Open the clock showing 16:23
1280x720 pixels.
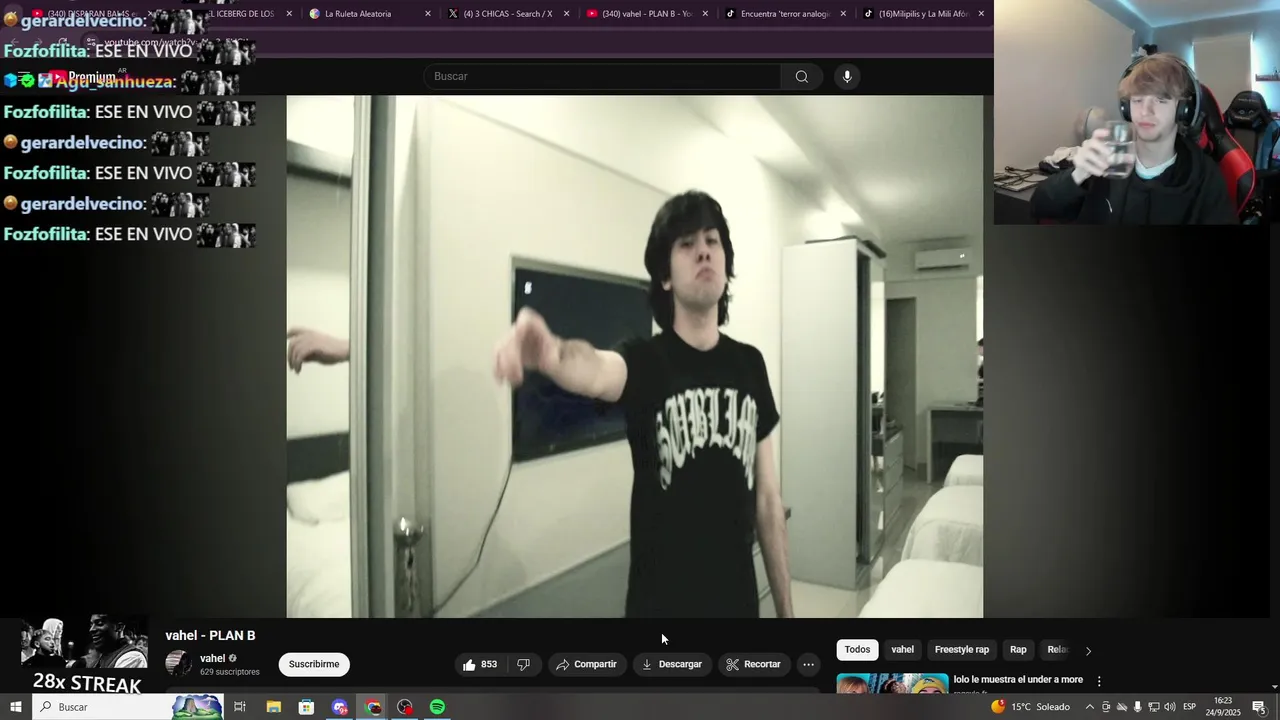coord(1222,707)
